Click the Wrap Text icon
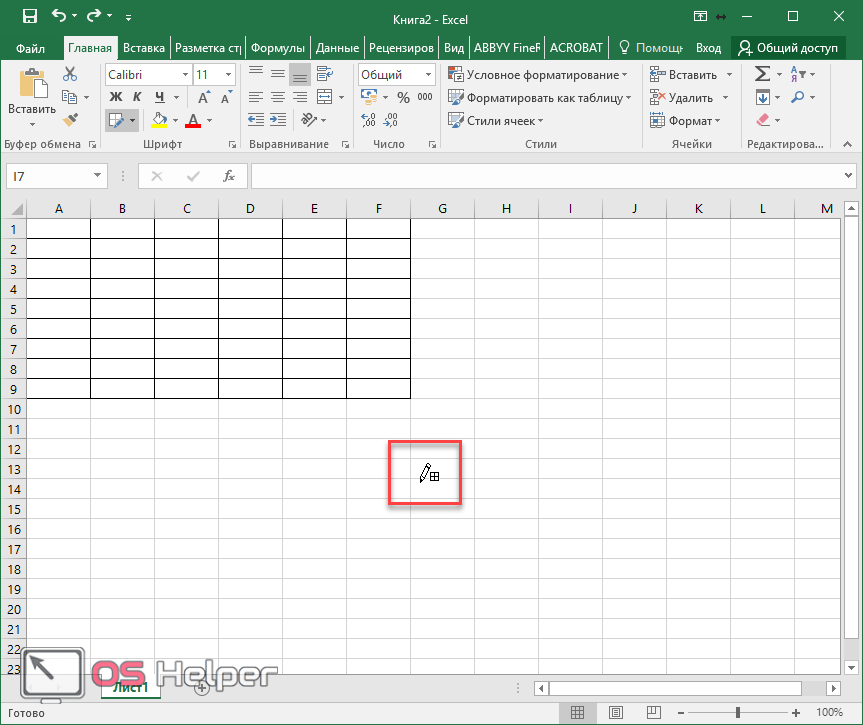 322,74
